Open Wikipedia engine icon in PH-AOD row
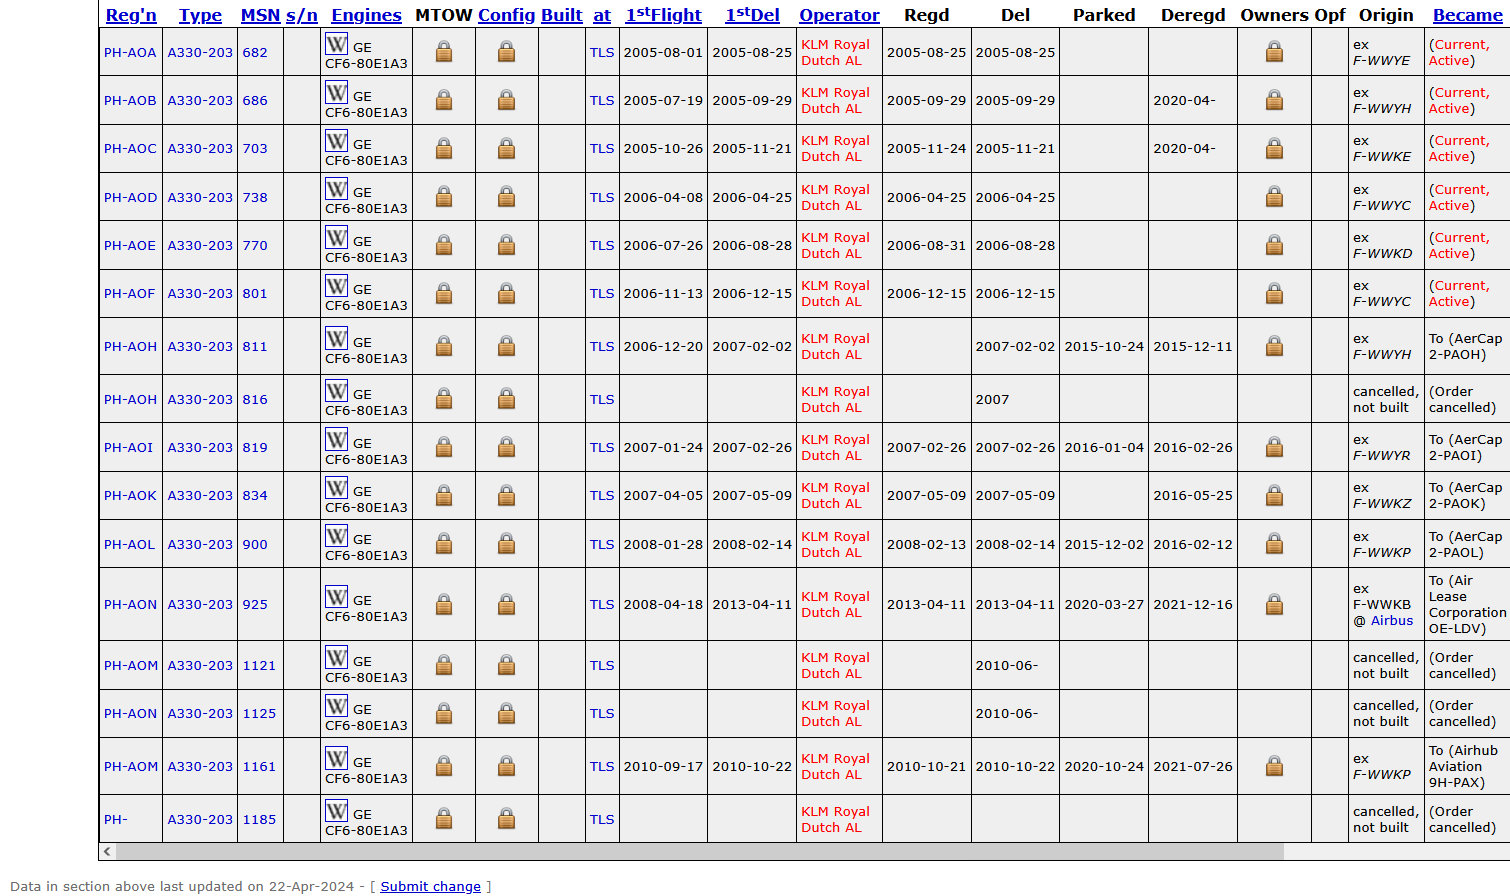1510x896 pixels. pos(337,189)
